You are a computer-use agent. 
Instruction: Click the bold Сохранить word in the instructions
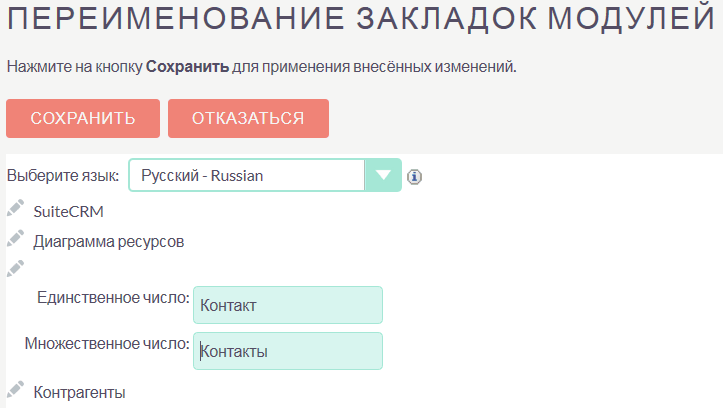pyautogui.click(x=187, y=67)
